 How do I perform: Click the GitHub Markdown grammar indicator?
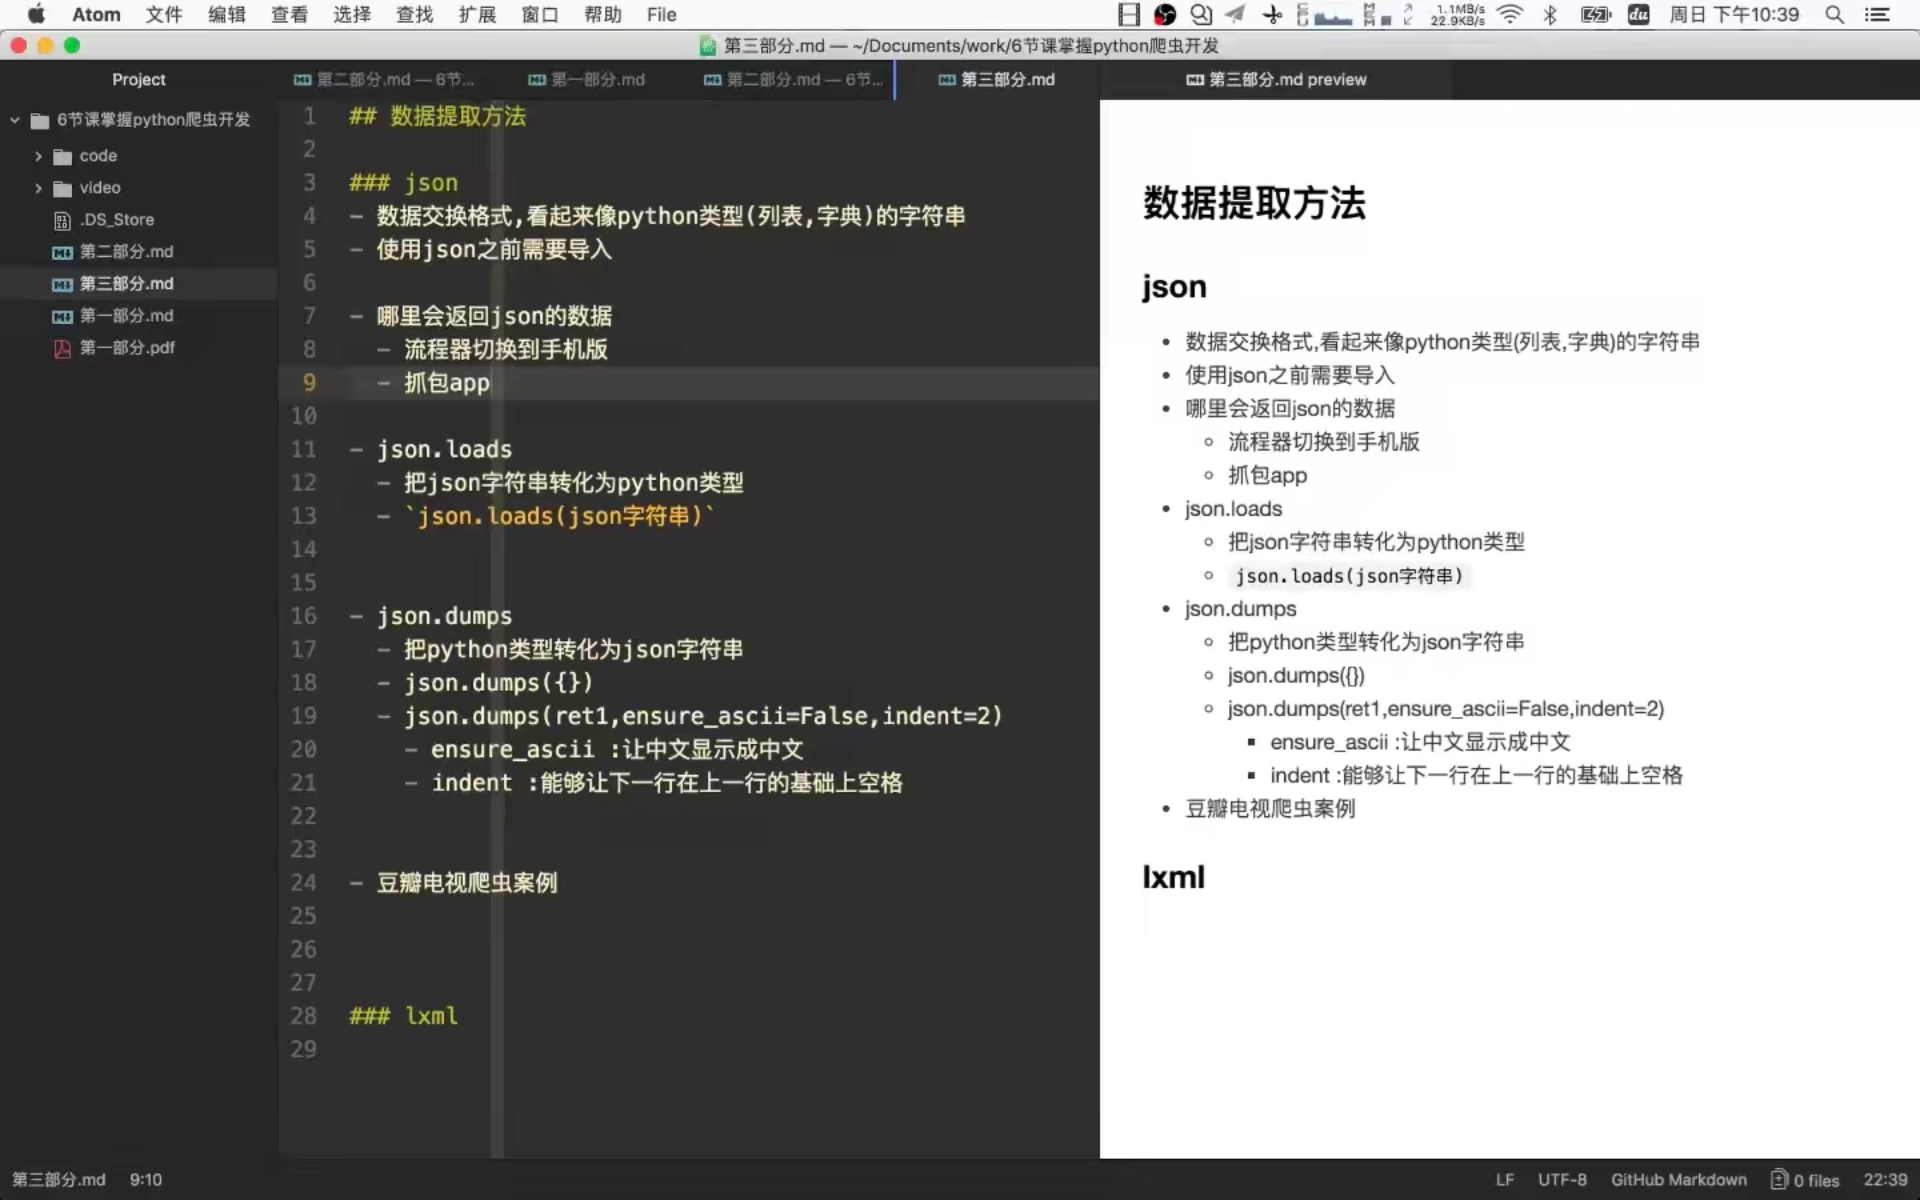pyautogui.click(x=1678, y=1179)
